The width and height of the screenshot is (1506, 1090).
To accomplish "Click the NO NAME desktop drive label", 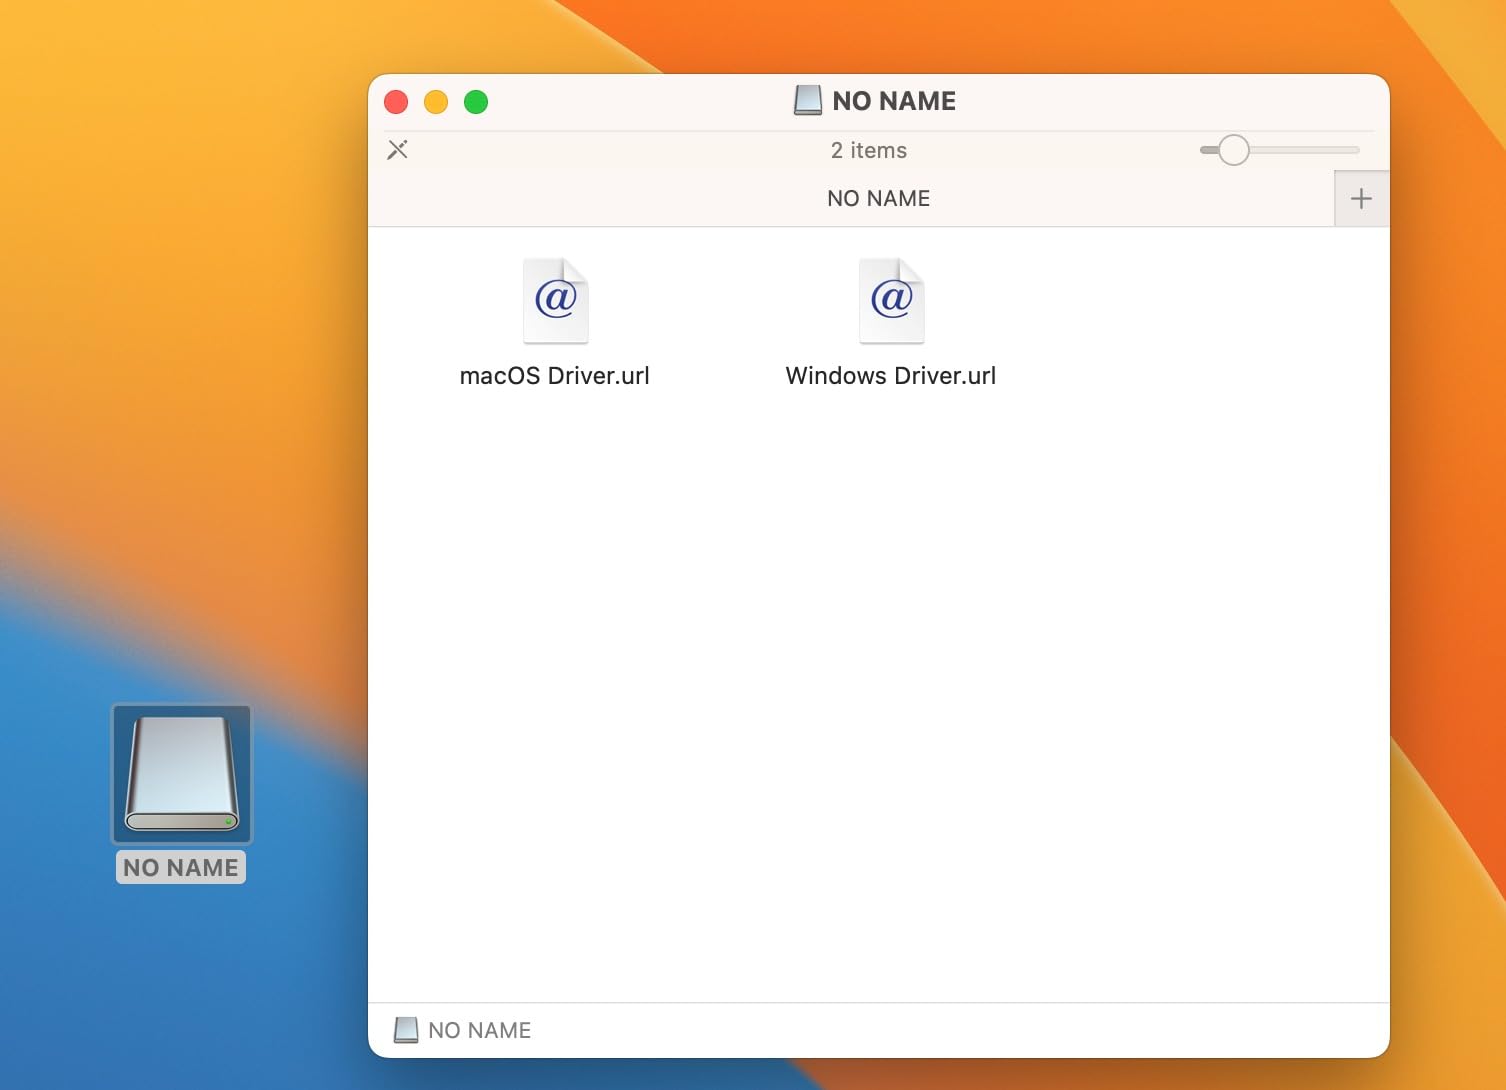I will pos(181,867).
